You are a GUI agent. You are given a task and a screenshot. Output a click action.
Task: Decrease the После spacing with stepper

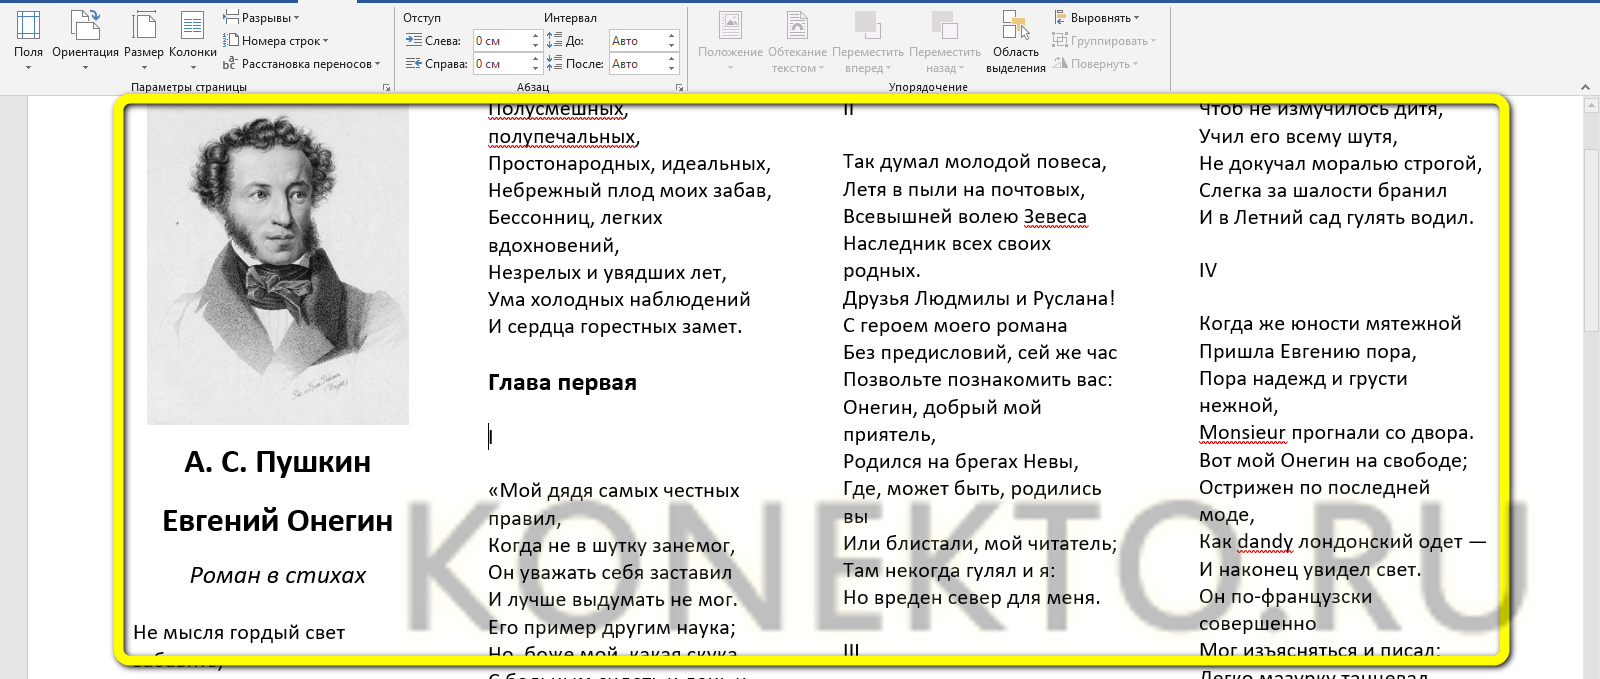tap(673, 69)
